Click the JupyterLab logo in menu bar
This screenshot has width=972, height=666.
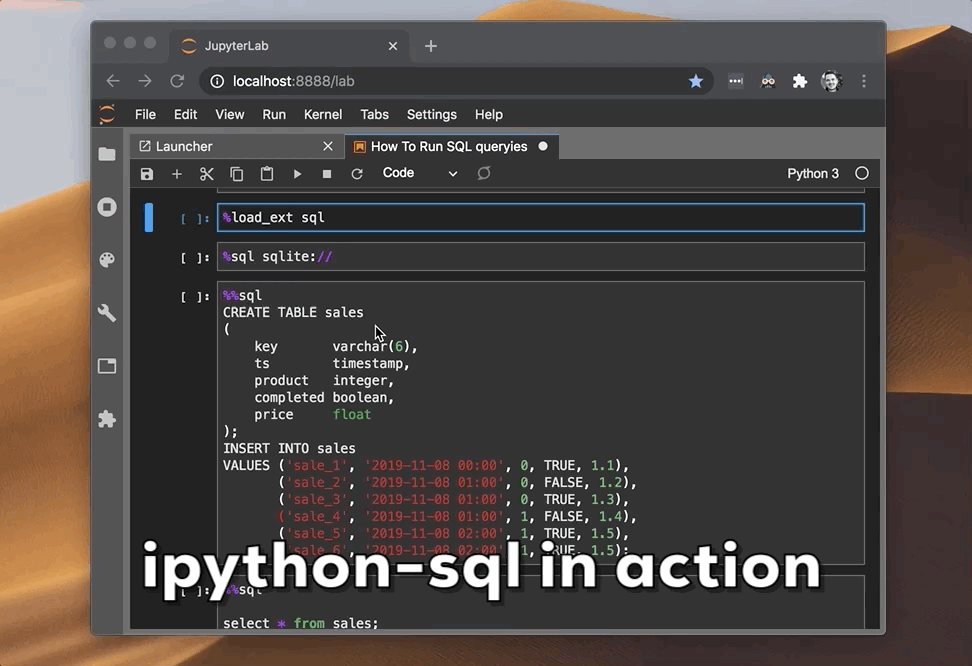coord(107,114)
